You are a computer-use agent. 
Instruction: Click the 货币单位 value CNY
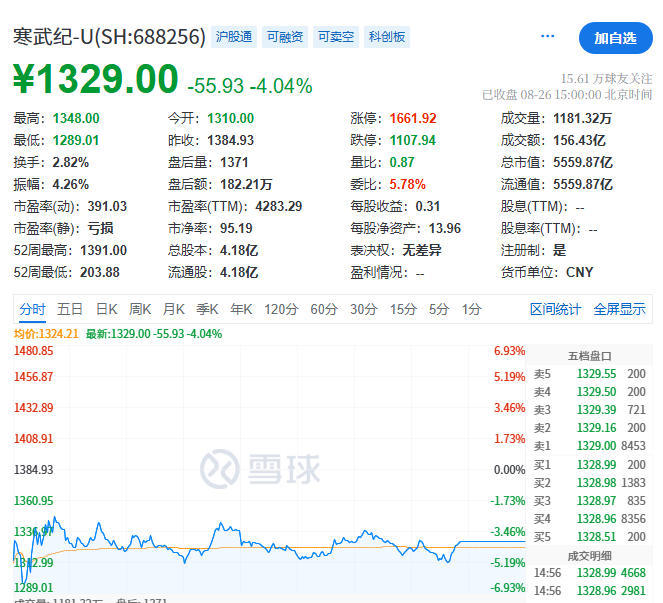(580, 272)
